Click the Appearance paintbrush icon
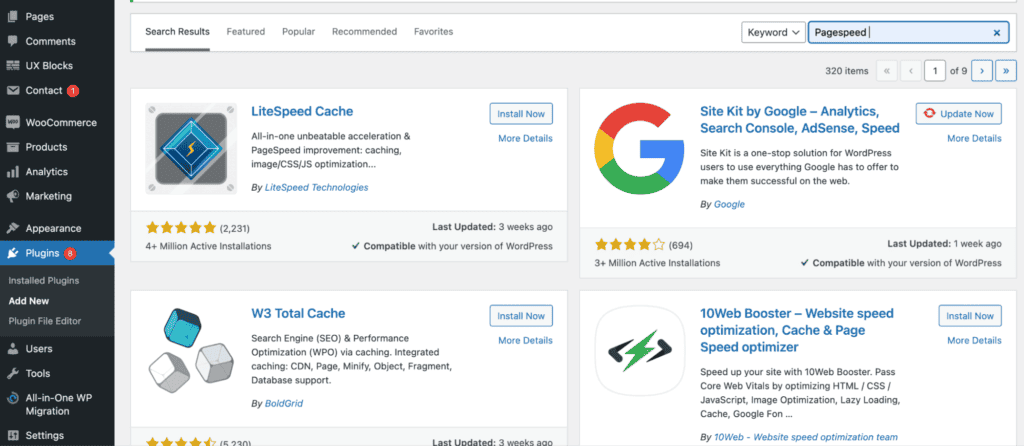Image resolution: width=1024 pixels, height=446 pixels. tap(12, 229)
